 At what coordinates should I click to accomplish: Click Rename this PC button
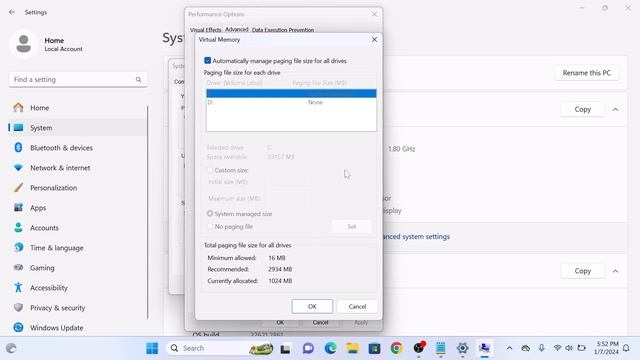coord(587,73)
